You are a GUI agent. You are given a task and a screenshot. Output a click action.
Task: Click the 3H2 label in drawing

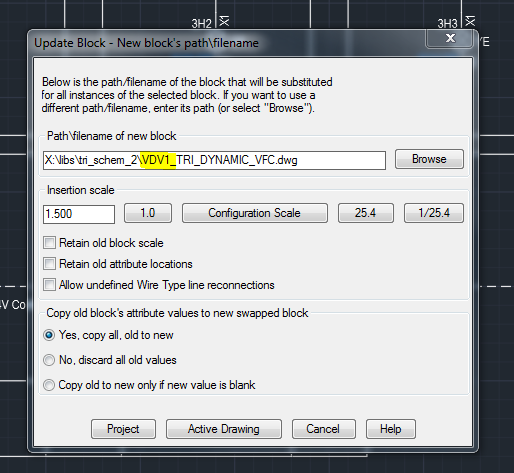(201, 24)
